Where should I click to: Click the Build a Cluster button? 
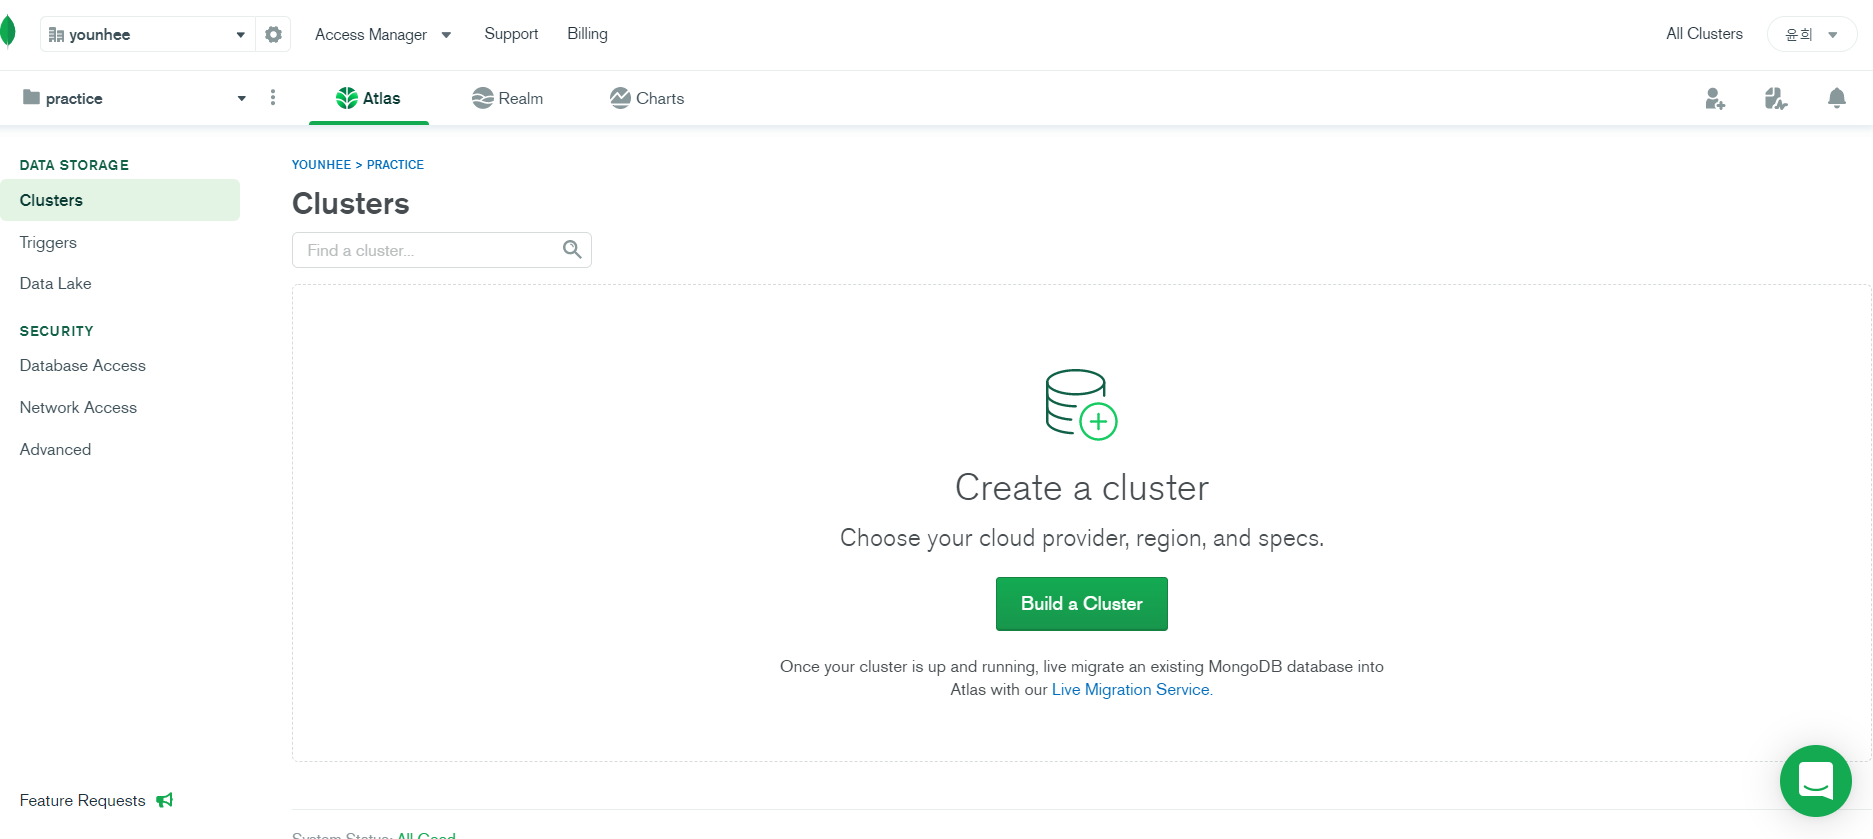tap(1082, 604)
